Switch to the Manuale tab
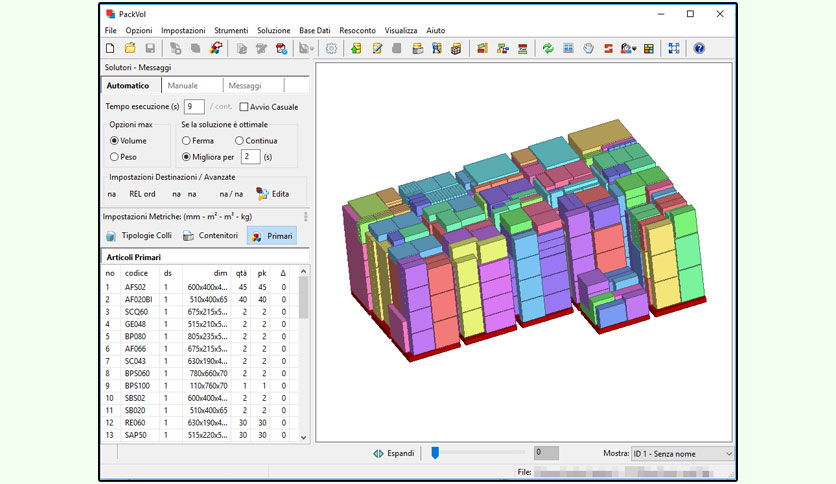This screenshot has width=836, height=484. point(183,85)
